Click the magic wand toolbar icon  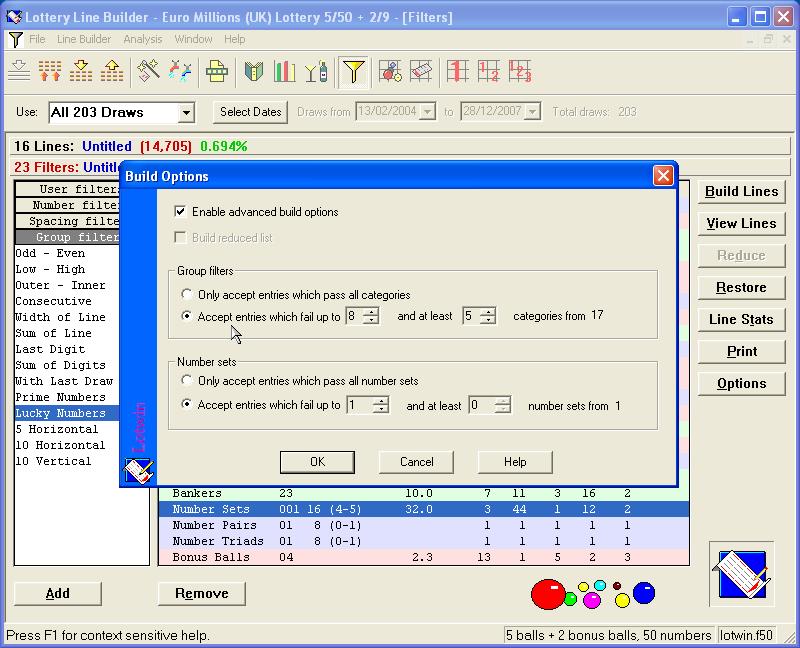(149, 71)
